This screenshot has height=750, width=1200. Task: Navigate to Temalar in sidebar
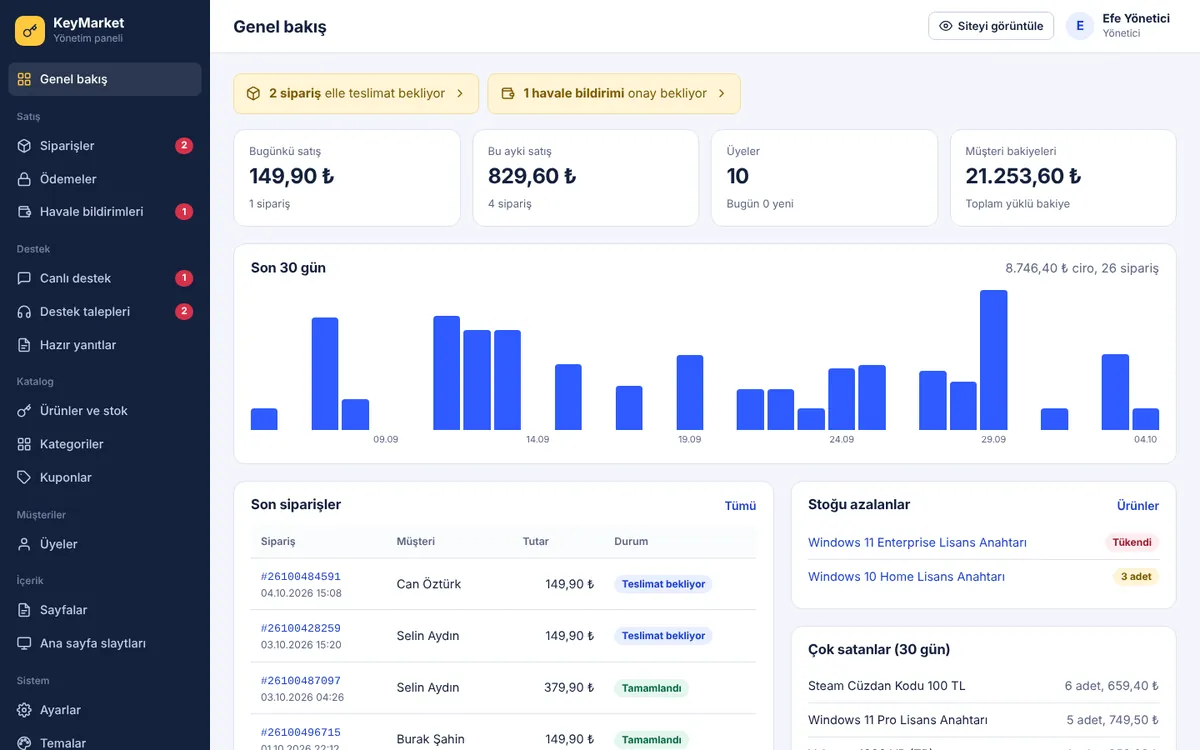tap(105, 741)
